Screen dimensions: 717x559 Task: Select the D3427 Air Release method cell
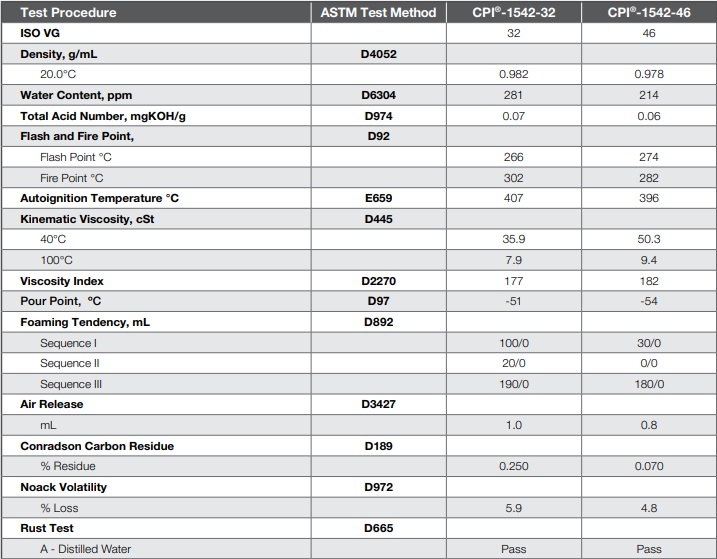[379, 404]
